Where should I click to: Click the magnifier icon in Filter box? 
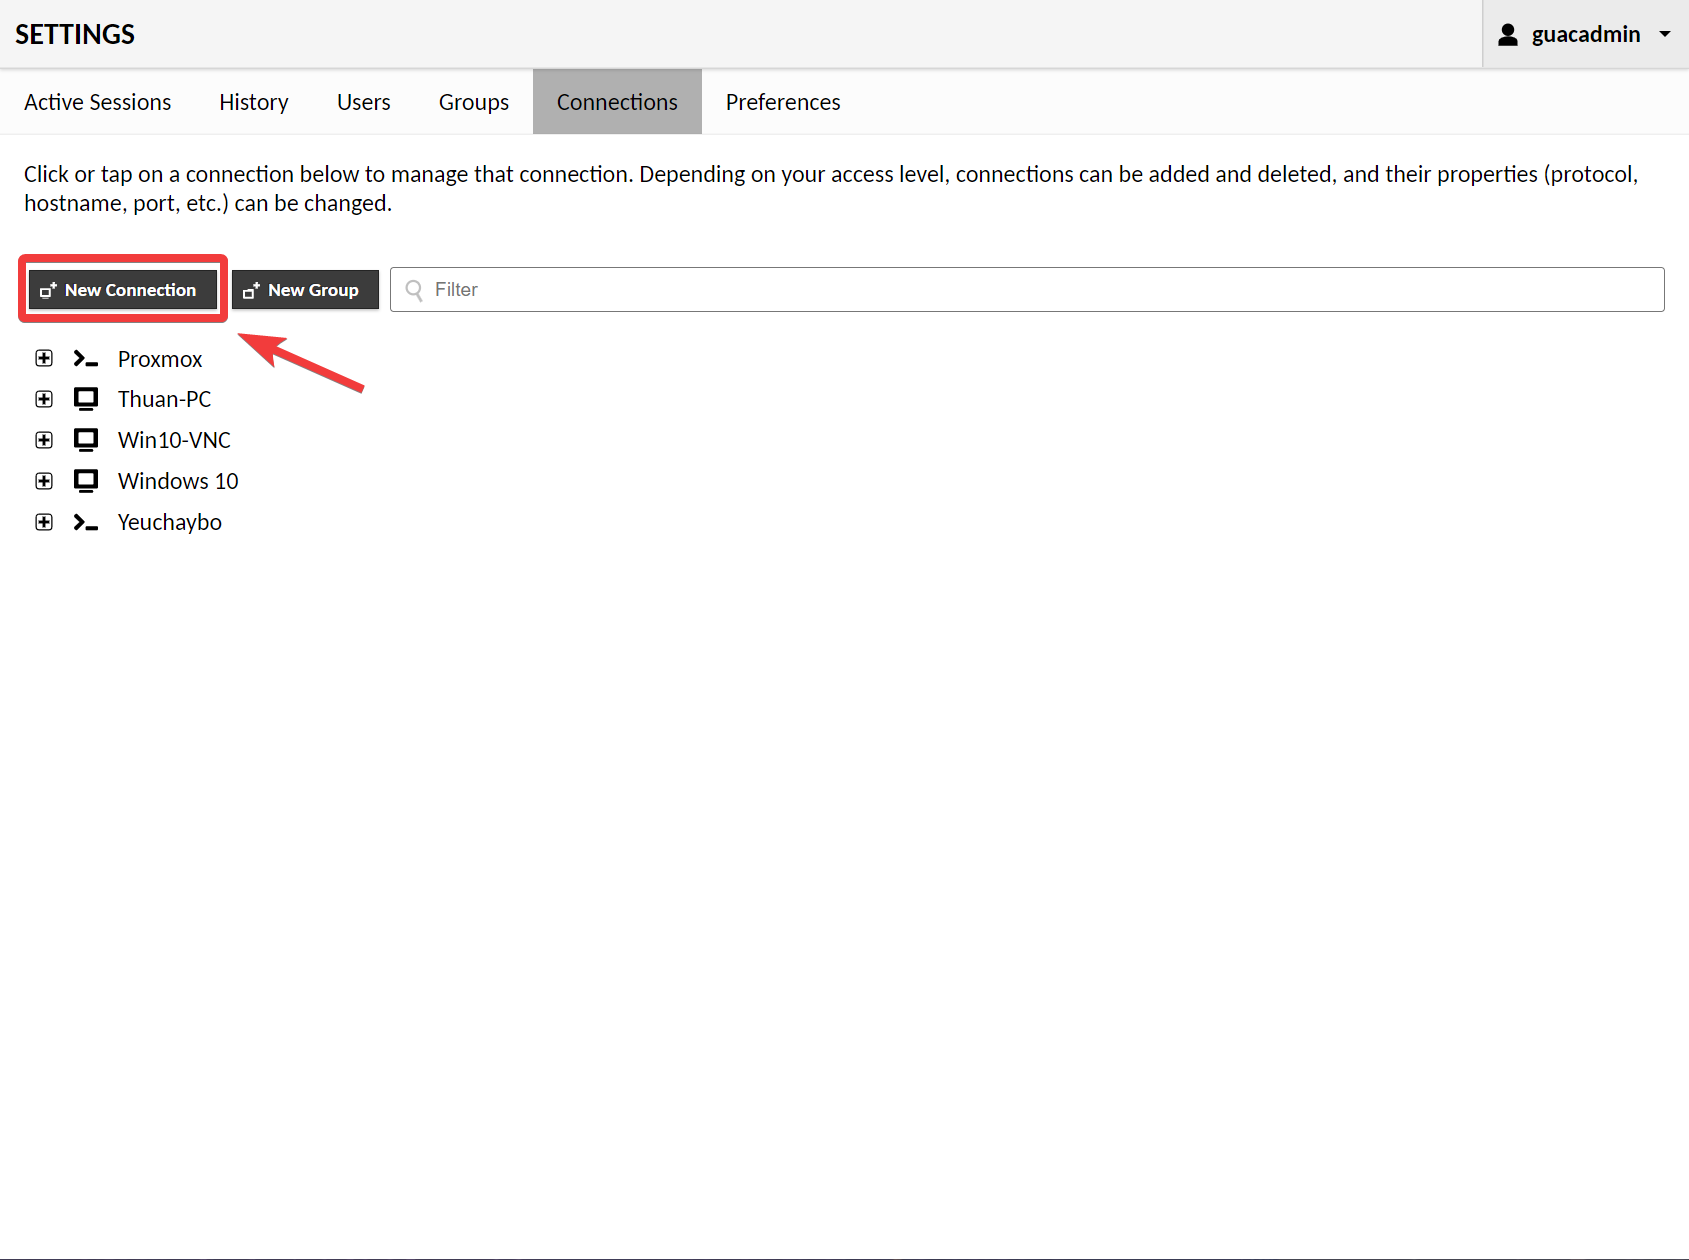tap(414, 290)
